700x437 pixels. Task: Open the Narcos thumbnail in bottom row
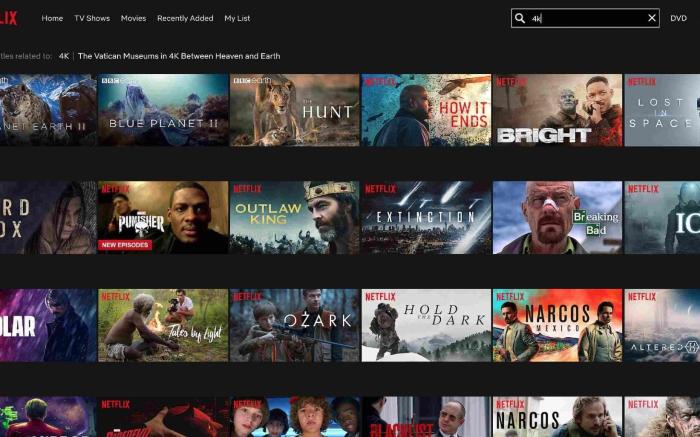click(557, 417)
